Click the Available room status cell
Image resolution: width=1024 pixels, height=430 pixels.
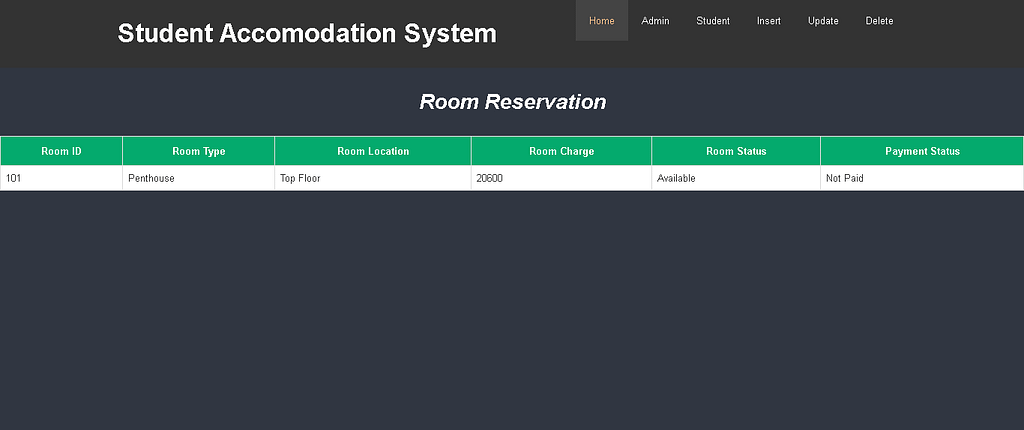coord(676,178)
